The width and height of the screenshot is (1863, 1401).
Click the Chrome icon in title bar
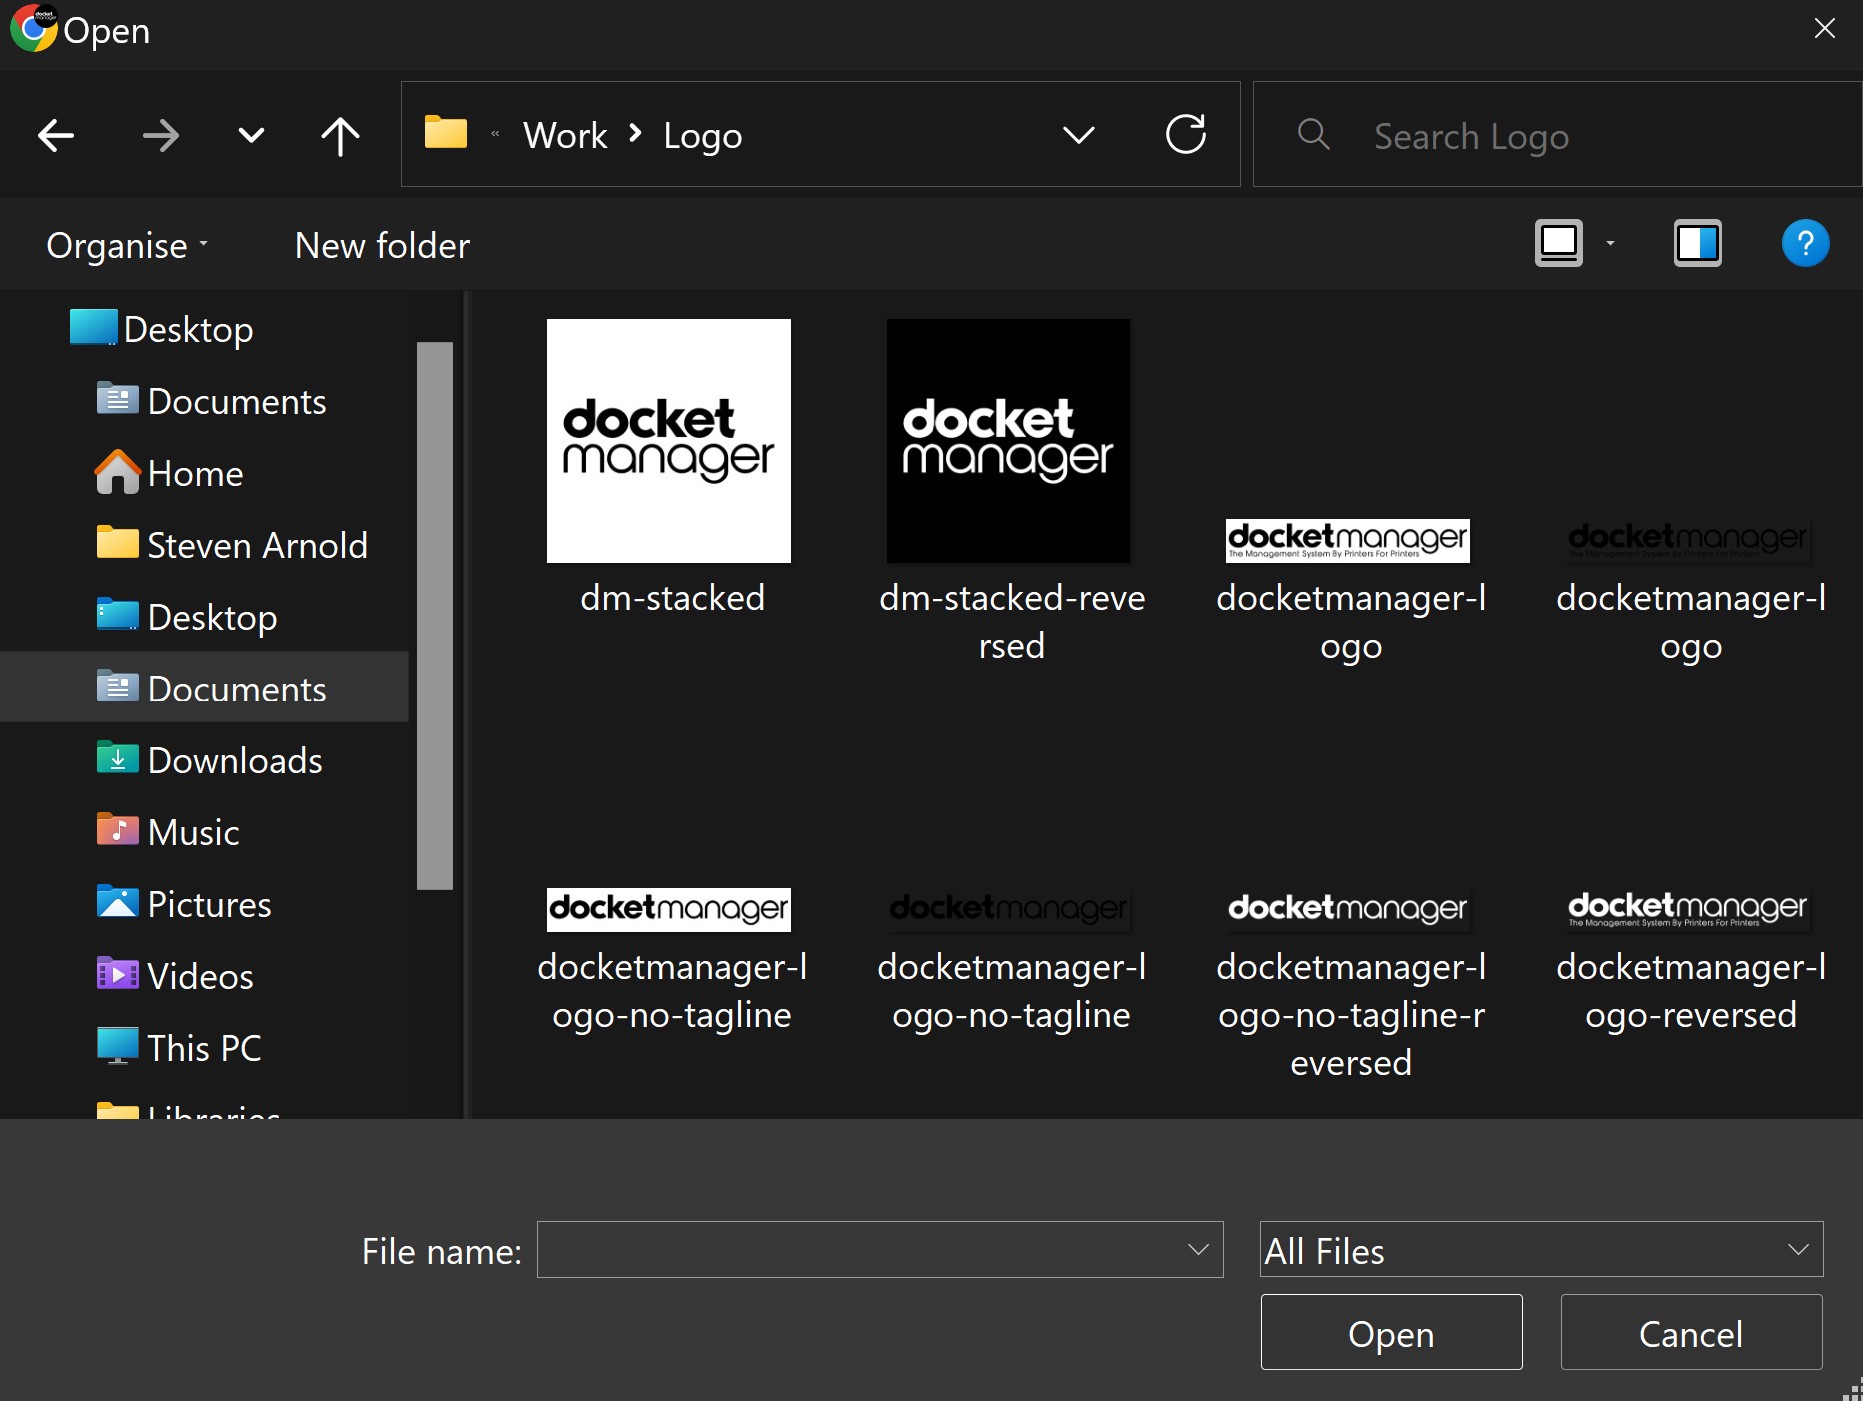pos(33,28)
